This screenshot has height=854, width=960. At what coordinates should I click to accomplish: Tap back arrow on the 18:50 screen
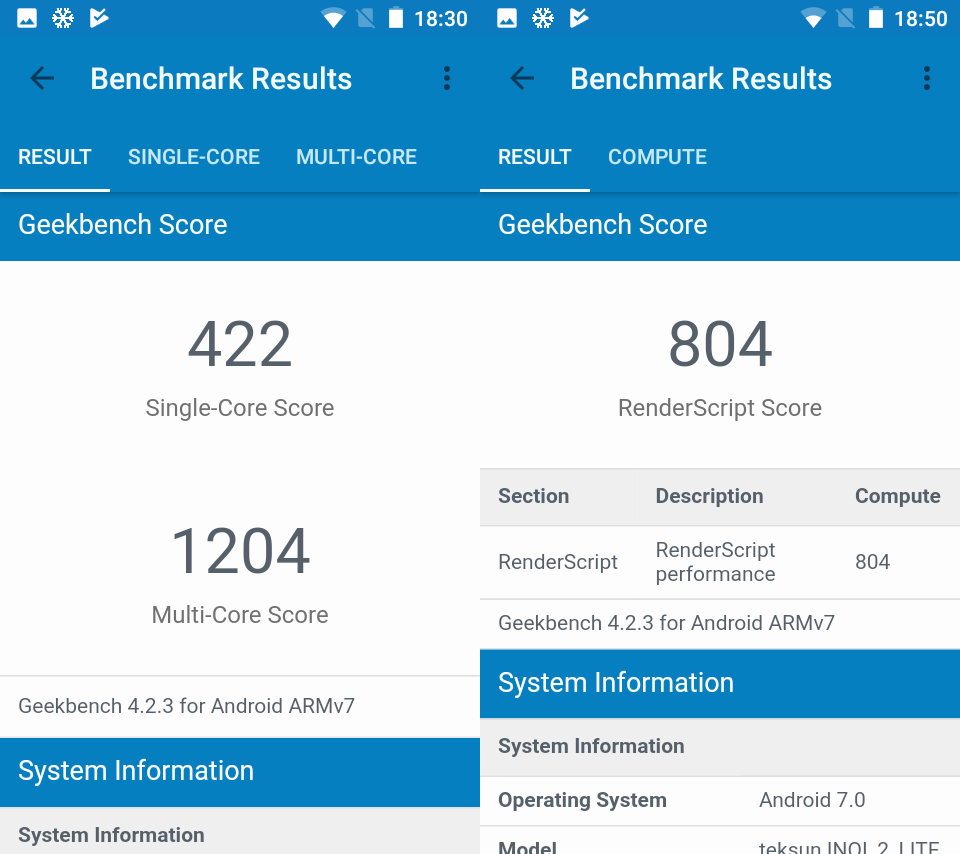click(522, 79)
